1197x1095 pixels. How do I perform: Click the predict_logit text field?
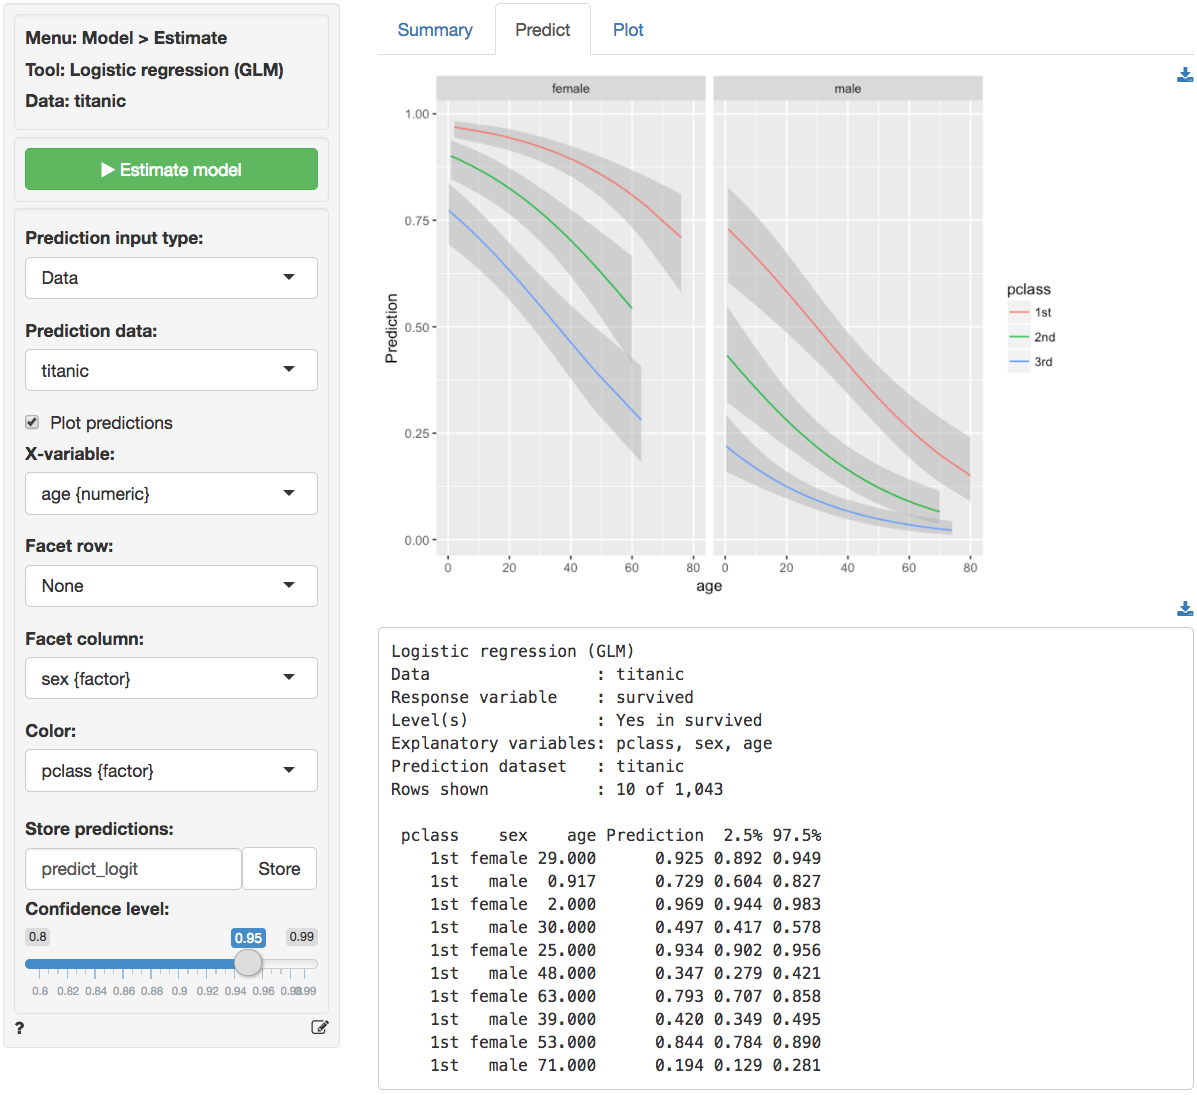click(133, 869)
